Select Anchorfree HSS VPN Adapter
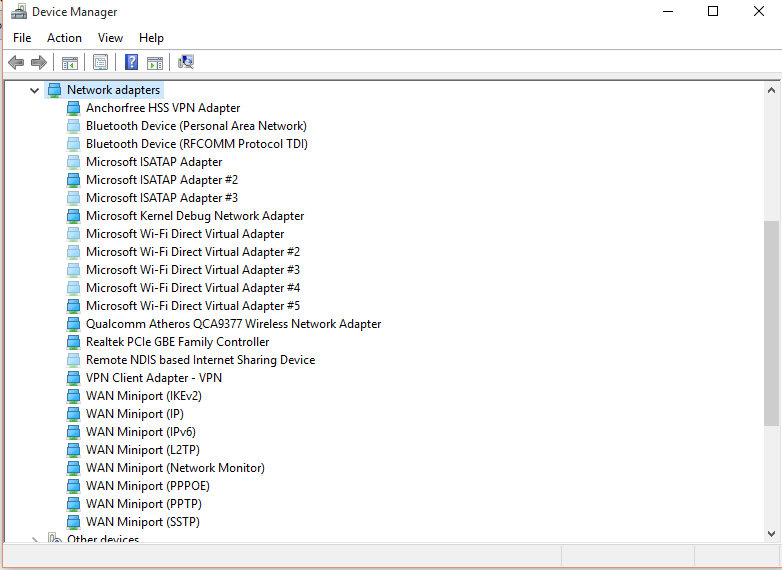 163,108
